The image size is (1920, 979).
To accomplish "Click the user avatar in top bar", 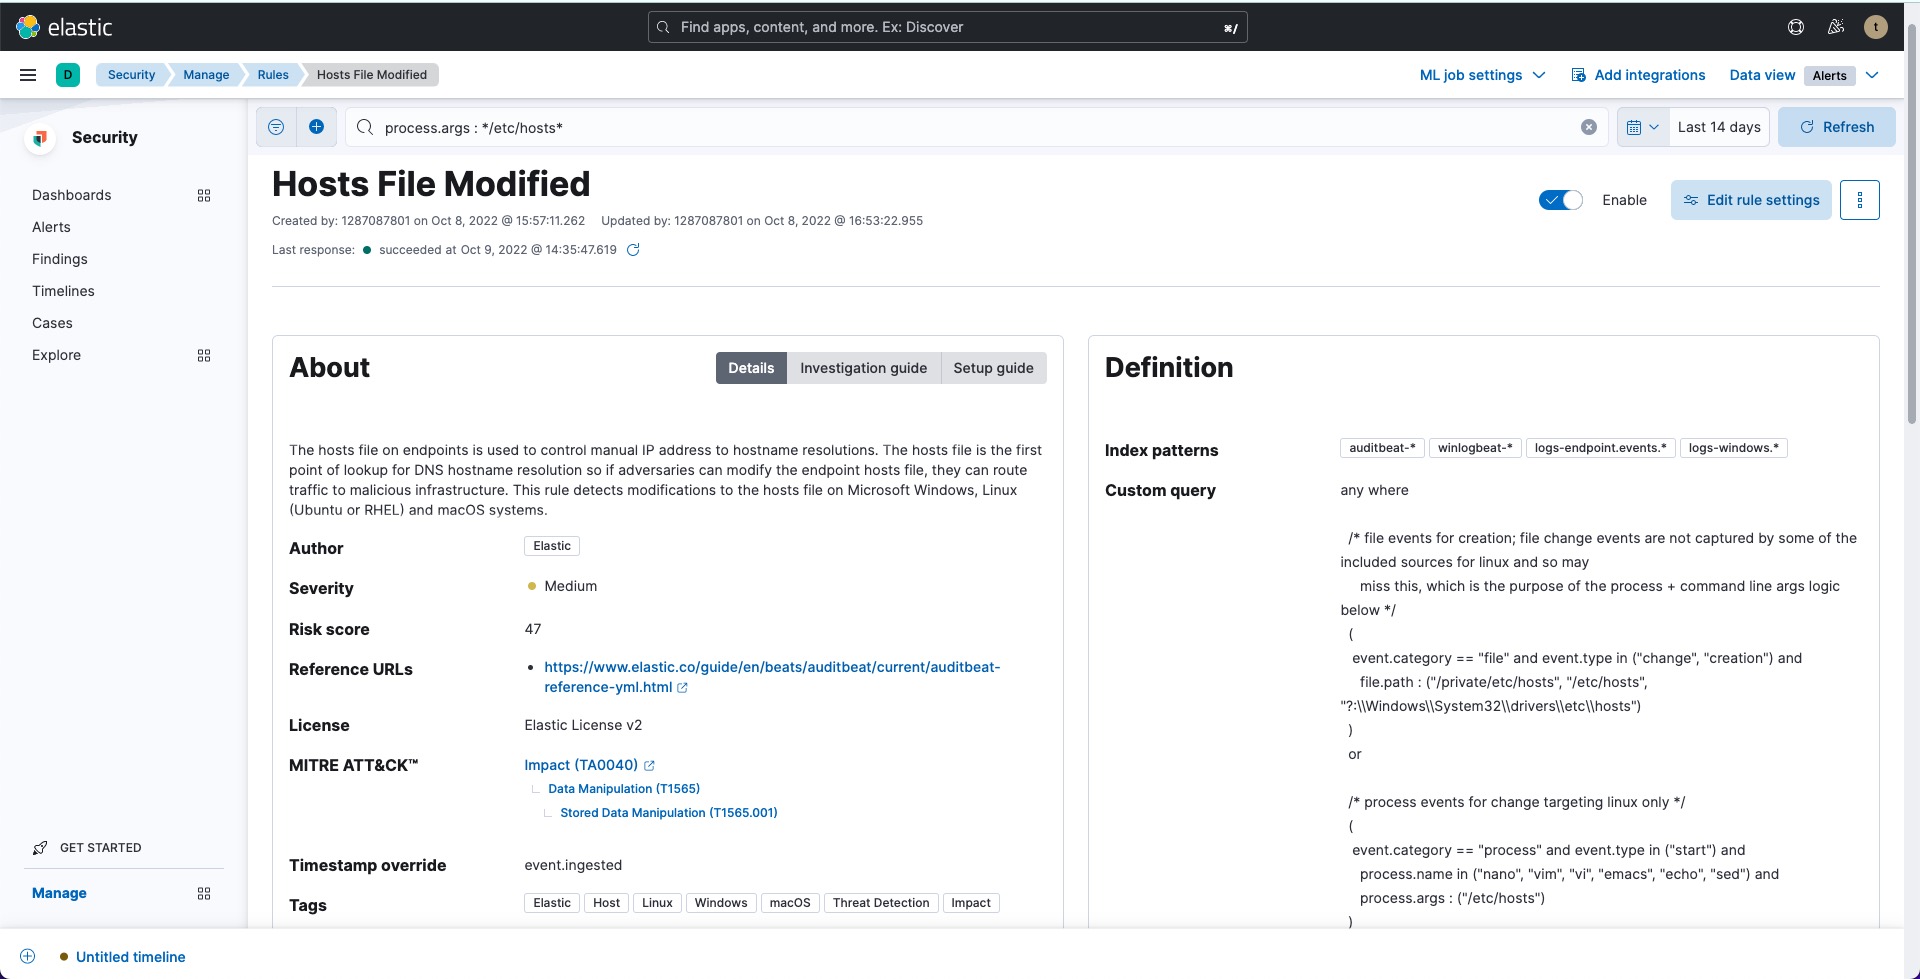I will (1876, 27).
